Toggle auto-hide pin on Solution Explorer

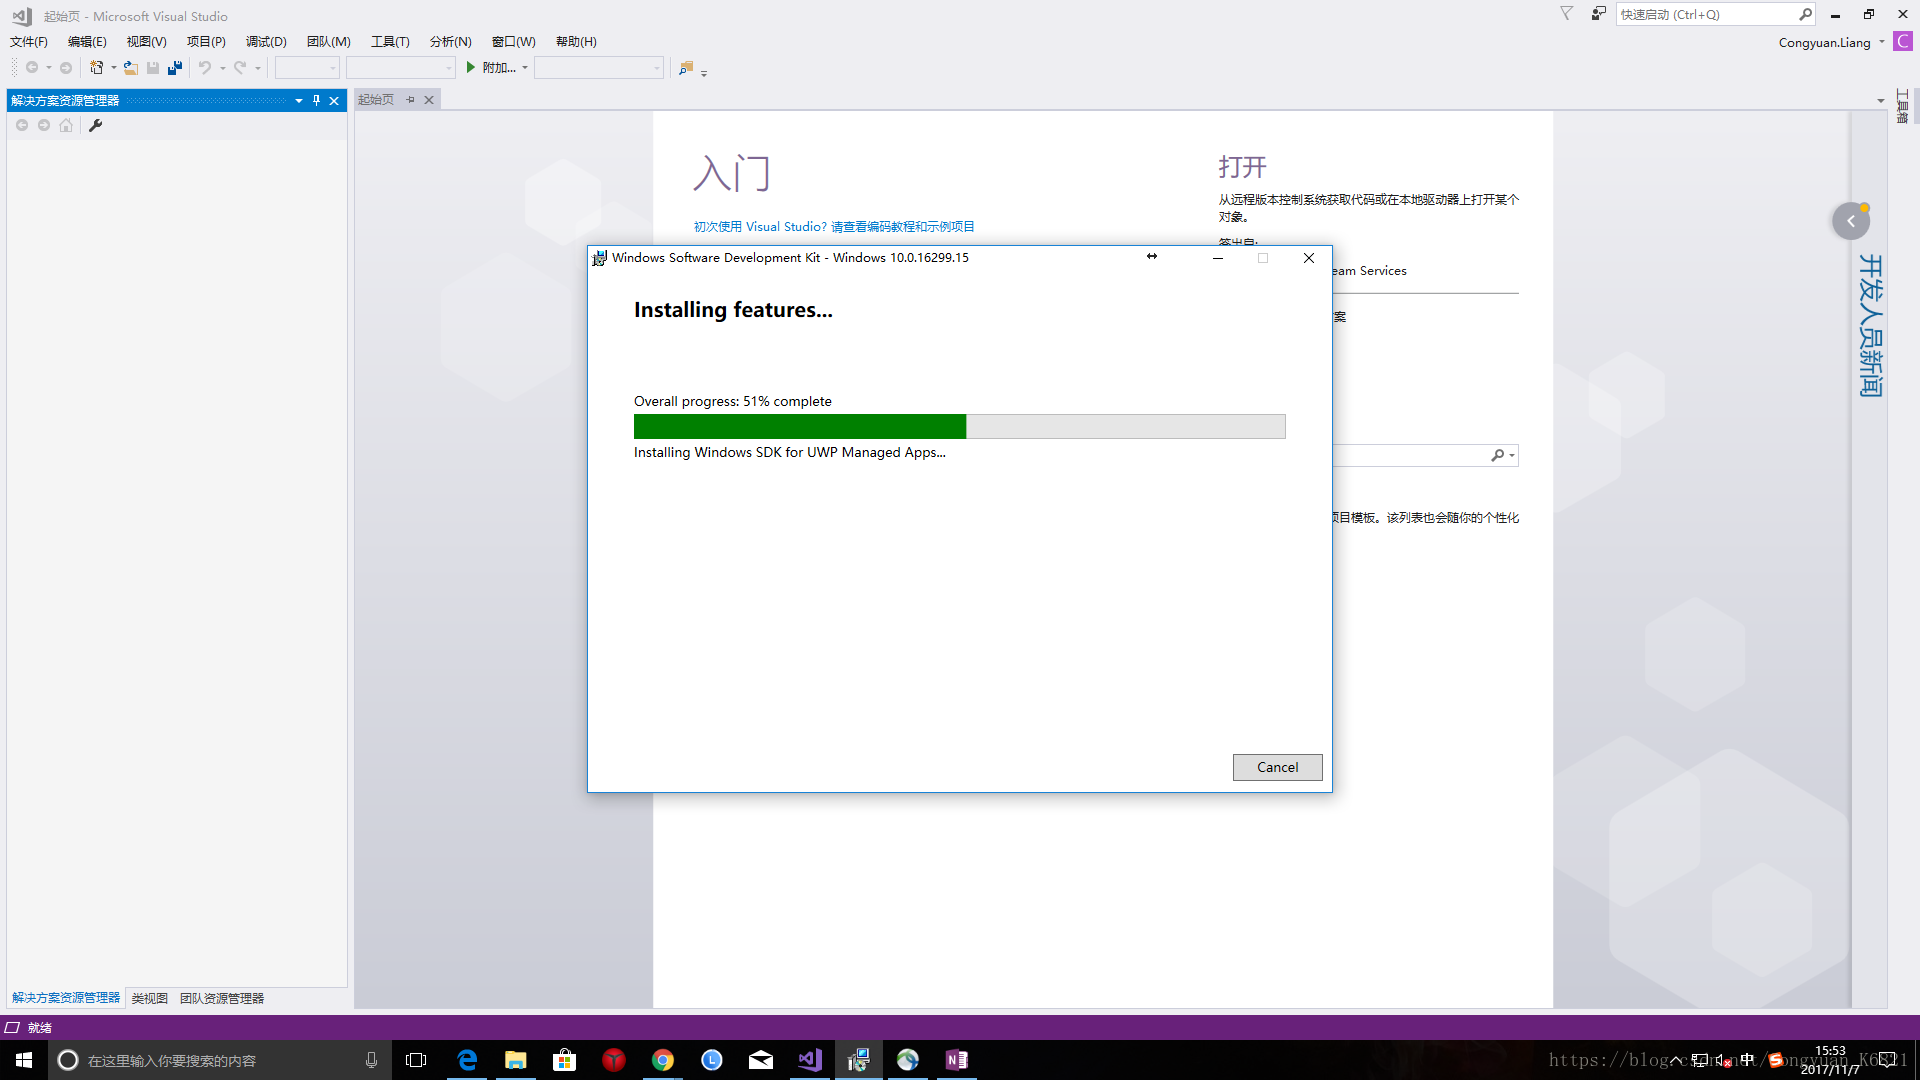click(x=316, y=100)
